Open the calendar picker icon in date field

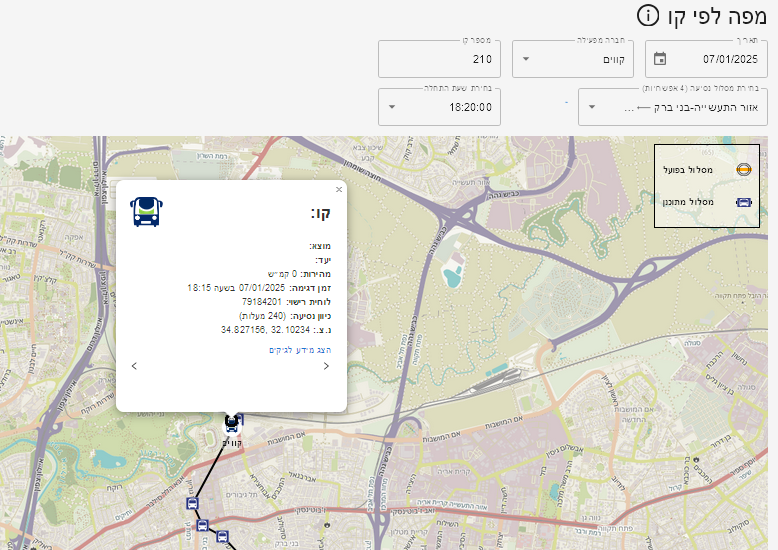659,59
